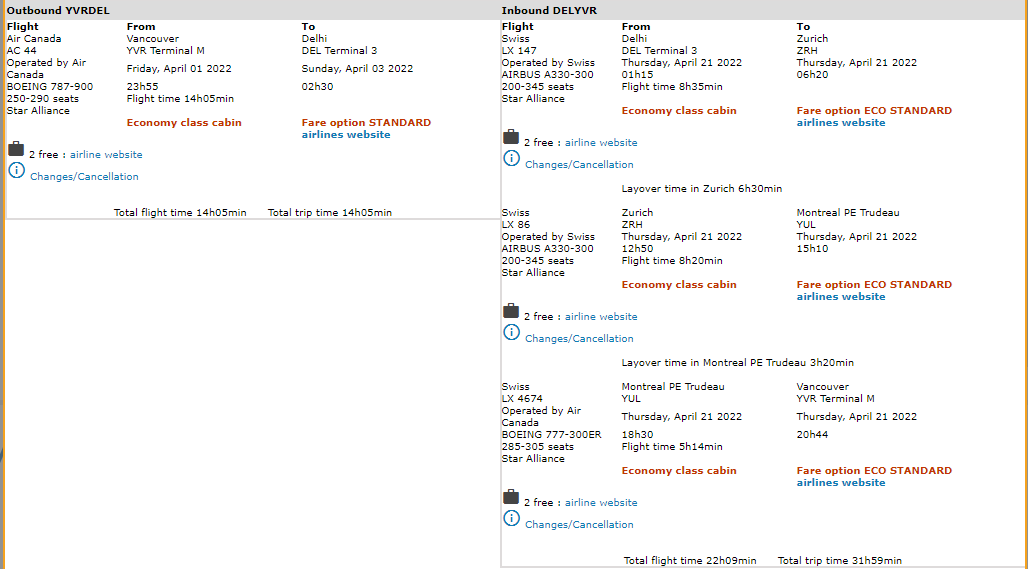View Changes/Cancellation for Montreal–Vancouver flight LX 4674
Image resolution: width=1028 pixels, height=569 pixels.
(579, 525)
